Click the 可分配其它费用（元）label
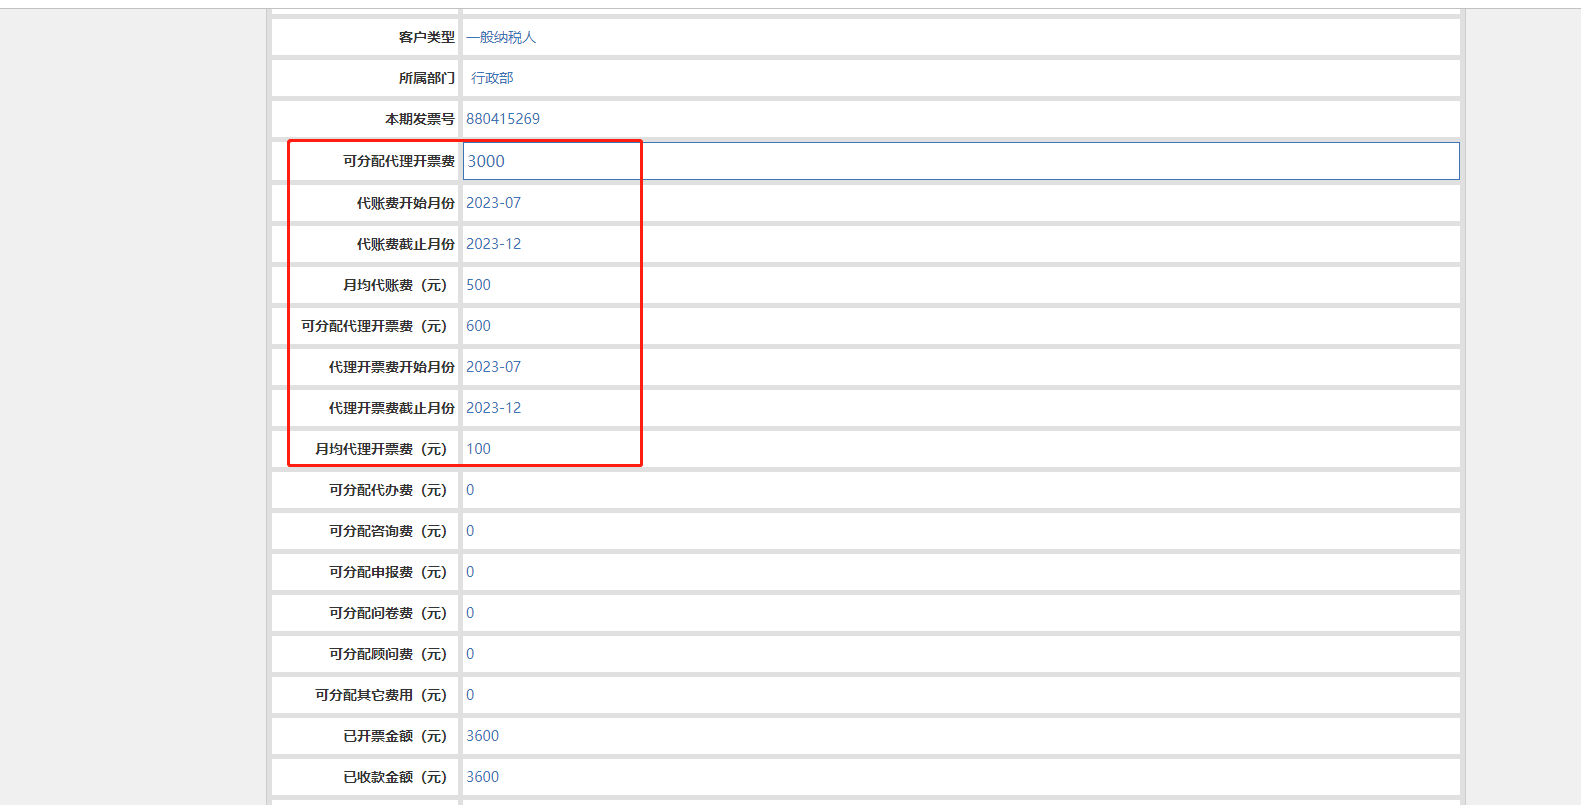 click(x=382, y=695)
